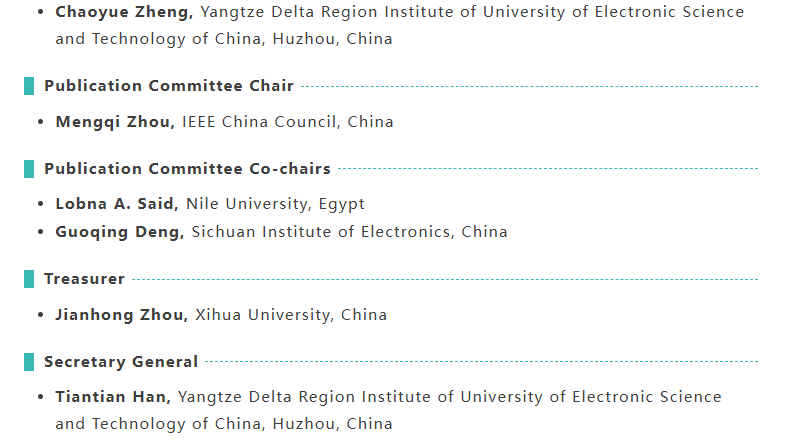Click the name Mengqi Zhou

115,122
